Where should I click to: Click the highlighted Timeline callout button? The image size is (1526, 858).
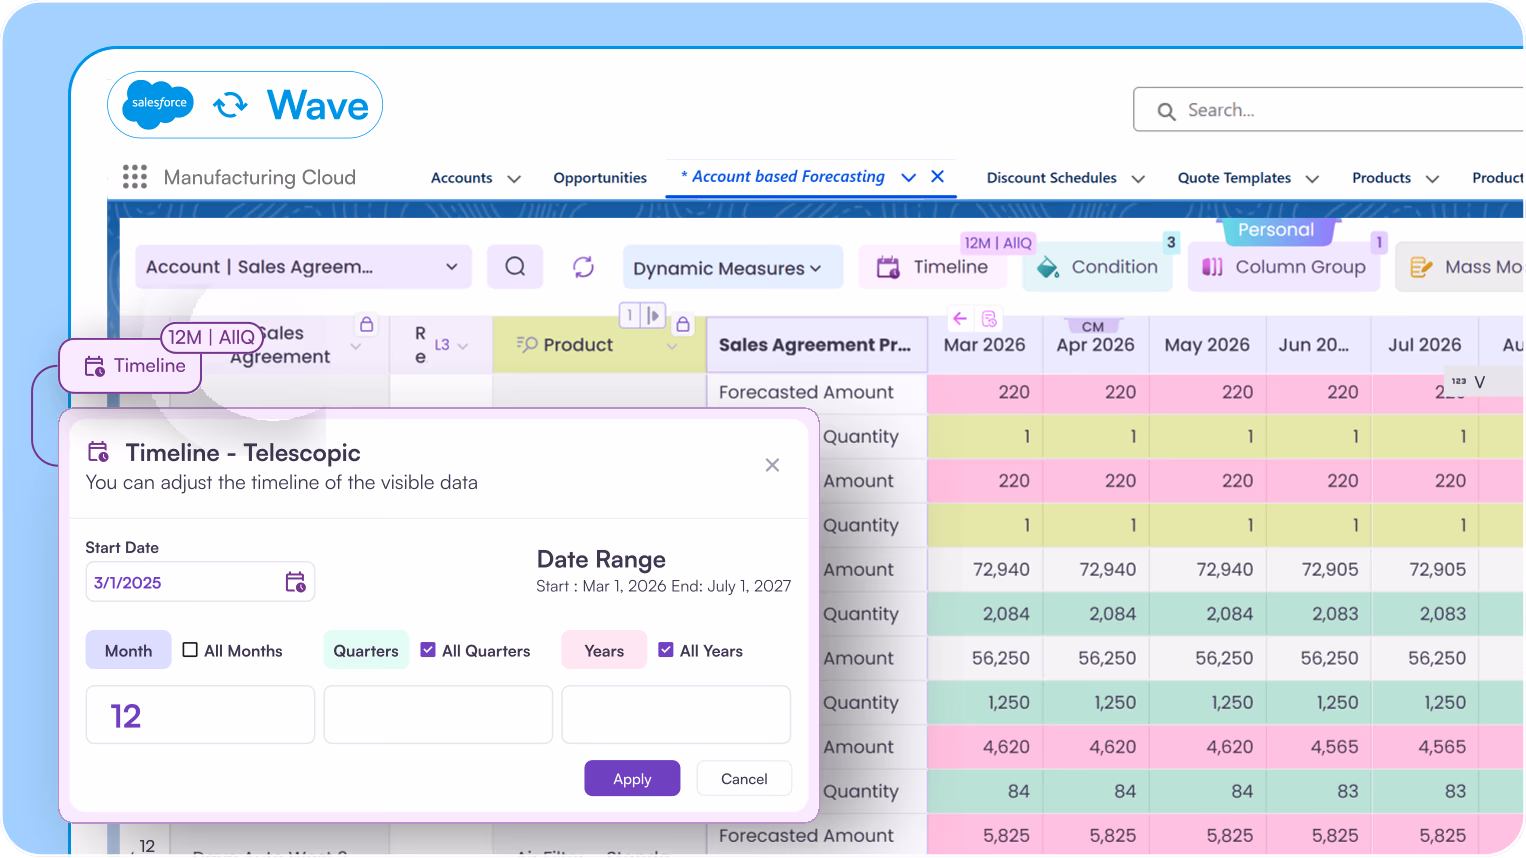[130, 366]
